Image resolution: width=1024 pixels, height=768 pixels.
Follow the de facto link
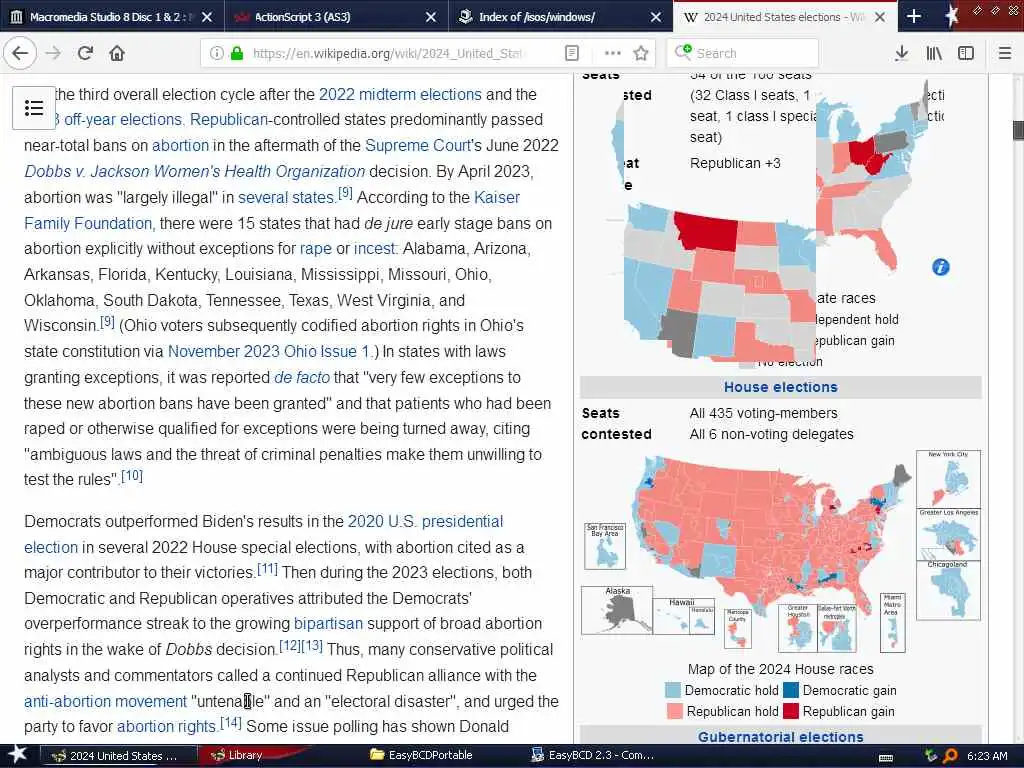[302, 377]
